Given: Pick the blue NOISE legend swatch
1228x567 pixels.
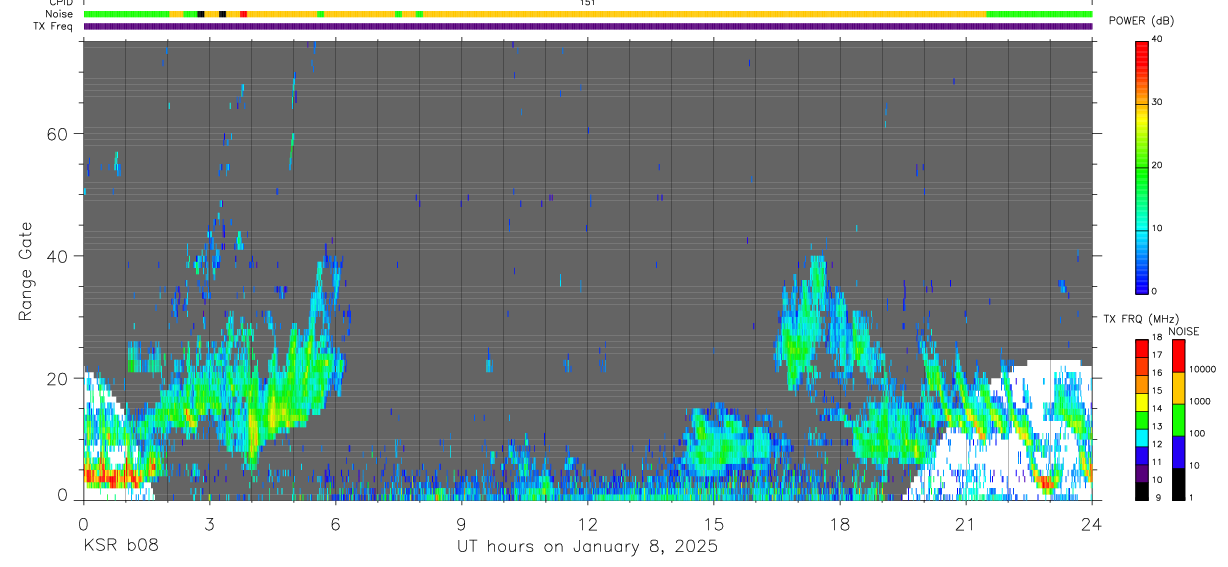Looking at the screenshot, I should [1179, 453].
